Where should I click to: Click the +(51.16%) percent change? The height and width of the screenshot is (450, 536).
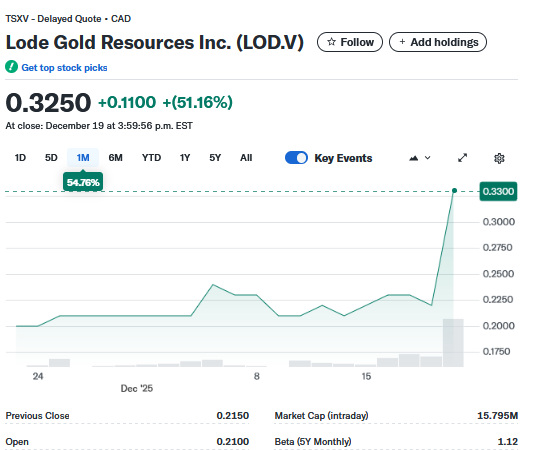[x=198, y=102]
